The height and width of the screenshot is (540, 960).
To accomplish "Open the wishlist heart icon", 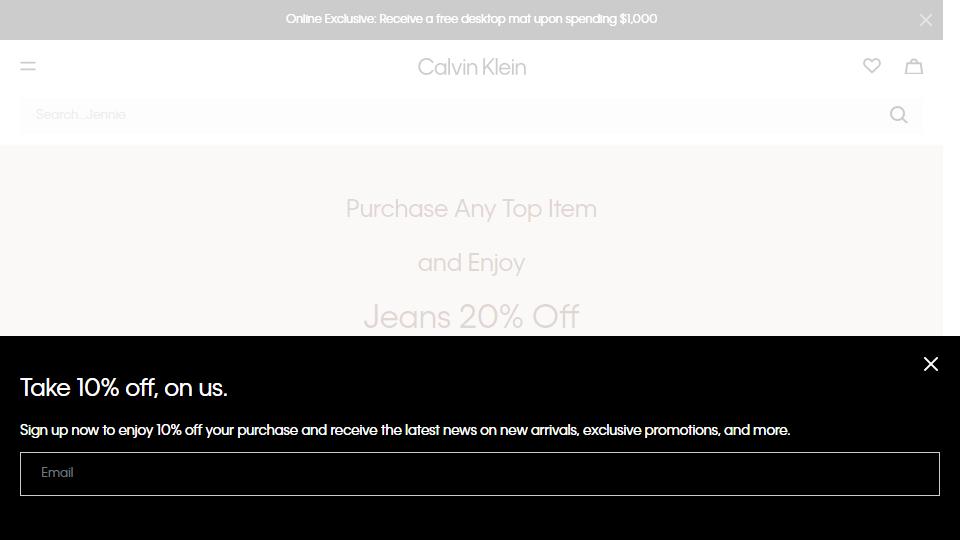I will (872, 66).
